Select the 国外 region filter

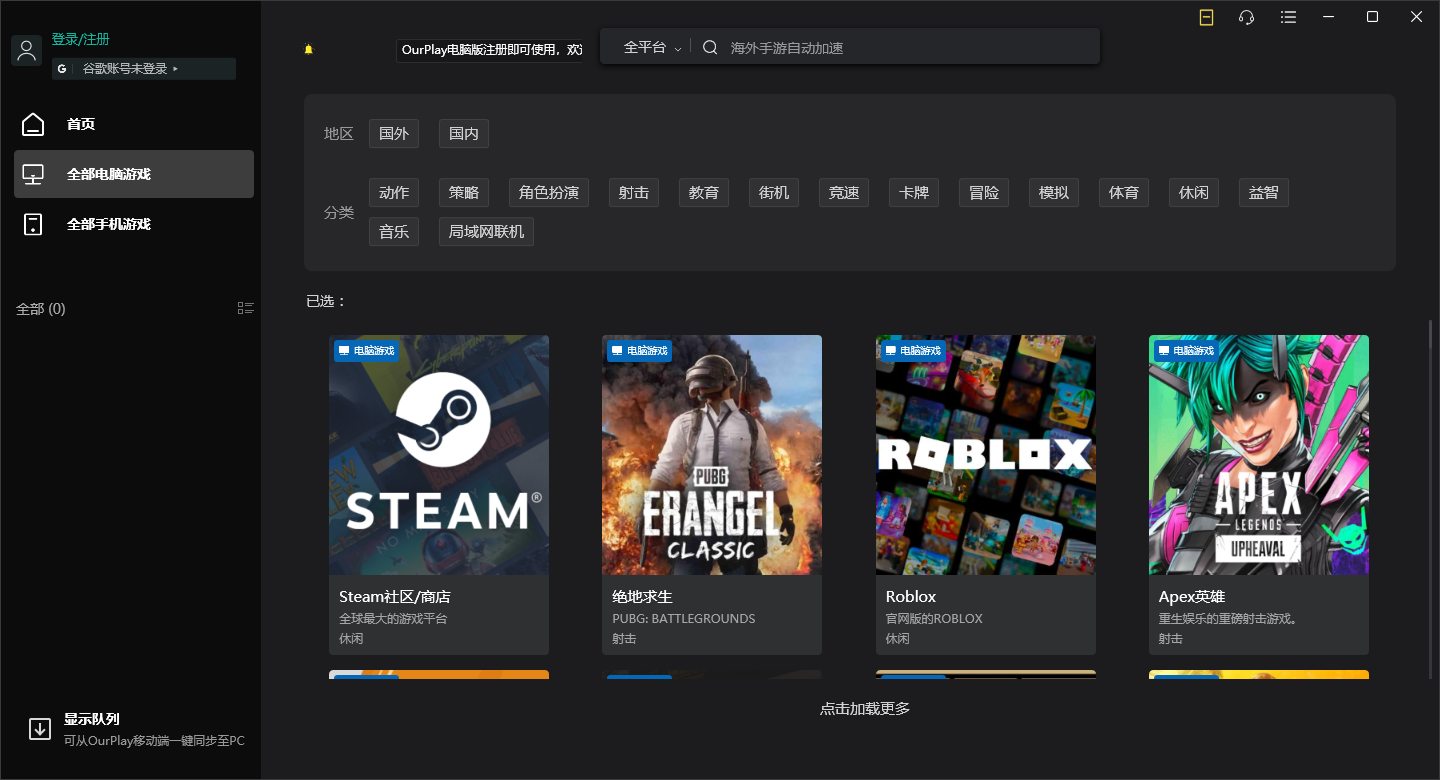tap(393, 133)
